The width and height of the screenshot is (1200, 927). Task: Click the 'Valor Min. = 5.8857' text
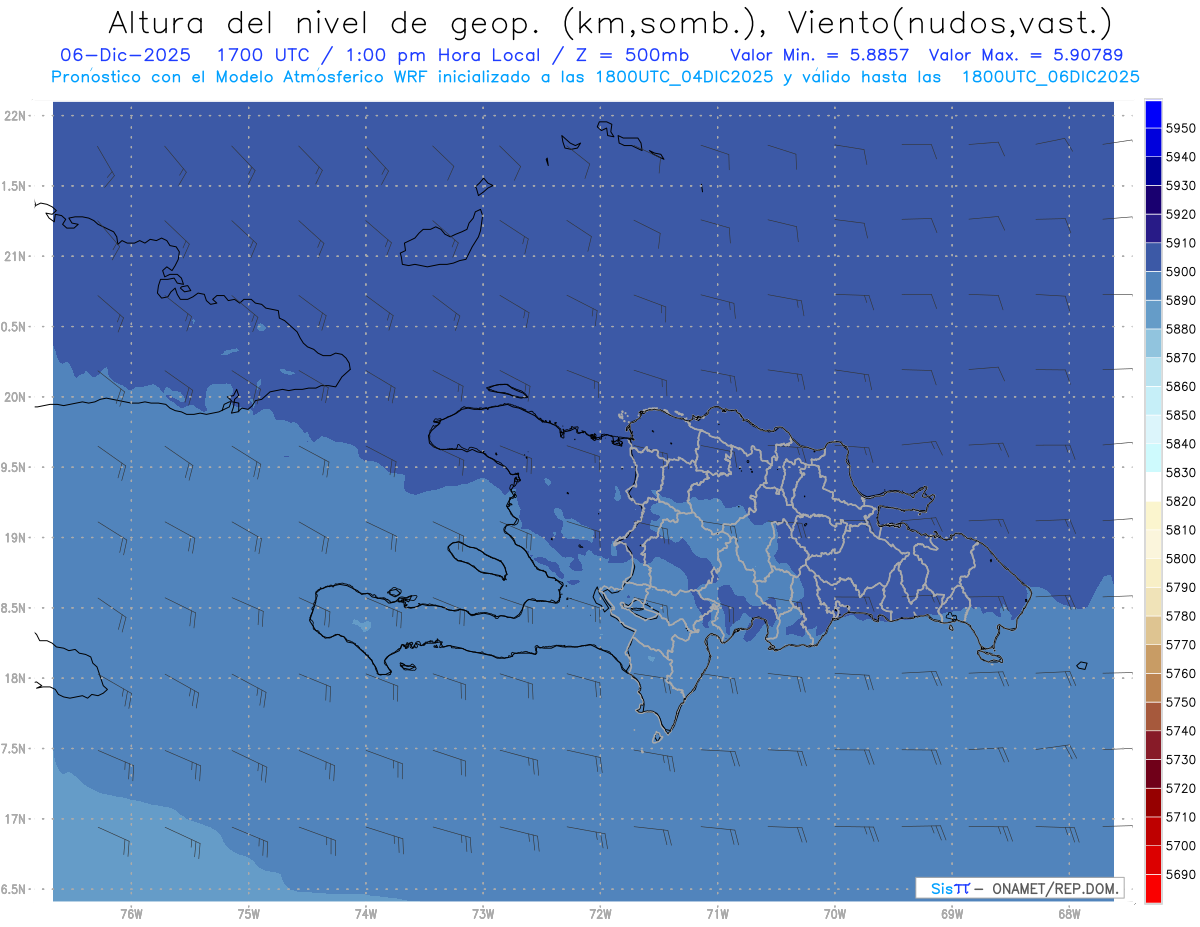point(819,55)
